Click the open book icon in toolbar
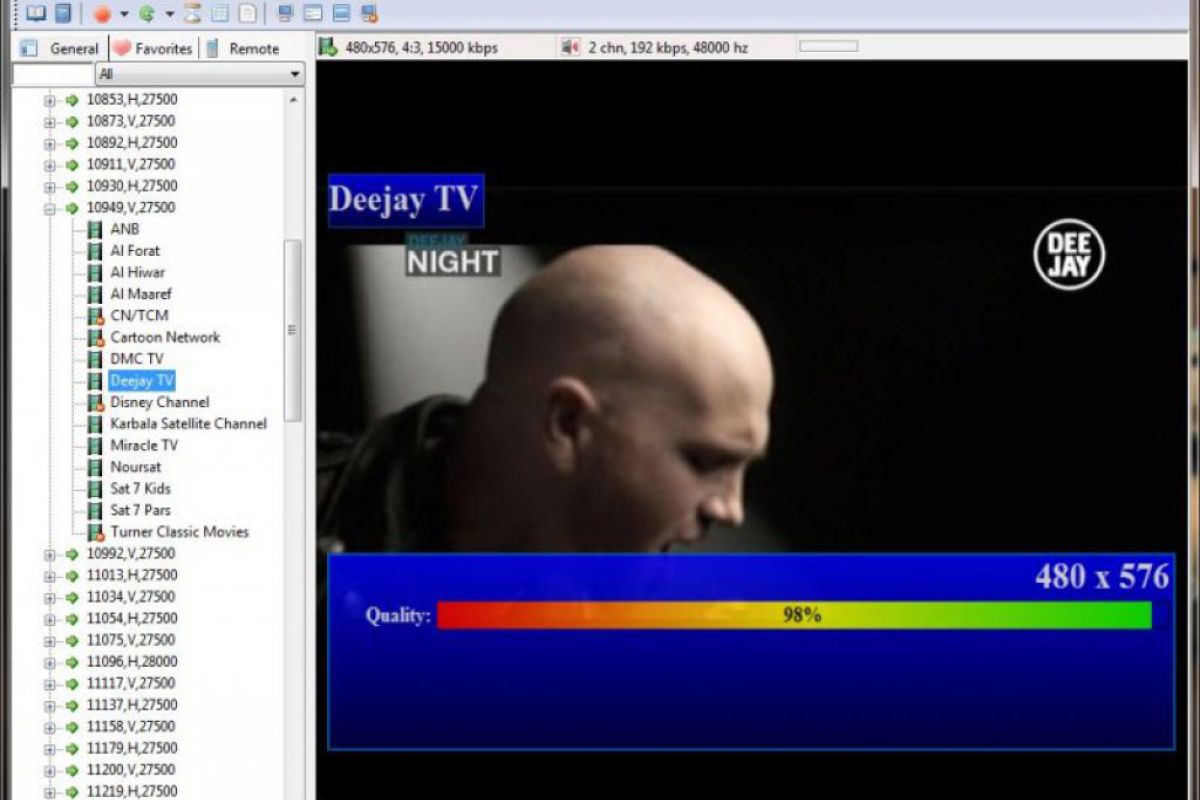Image resolution: width=1200 pixels, height=800 pixels. 36,13
